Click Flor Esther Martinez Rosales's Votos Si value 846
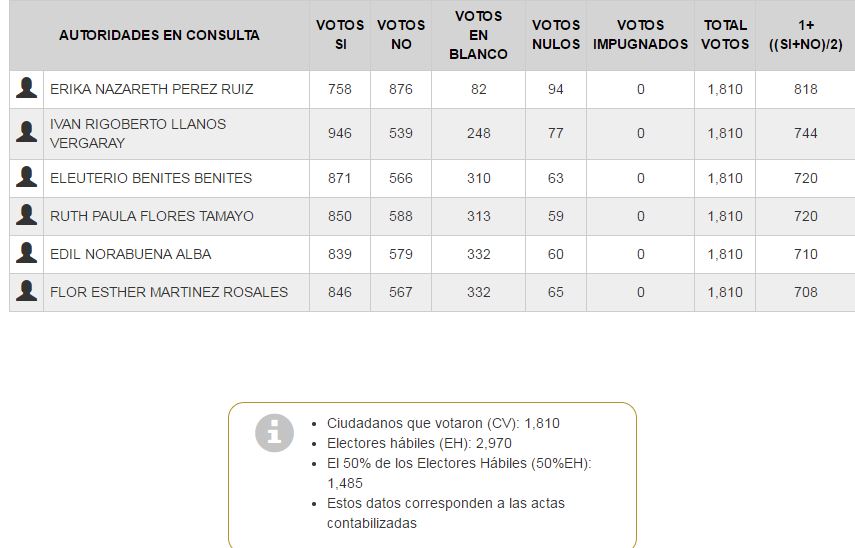This screenshot has height=548, width=855. click(x=340, y=292)
